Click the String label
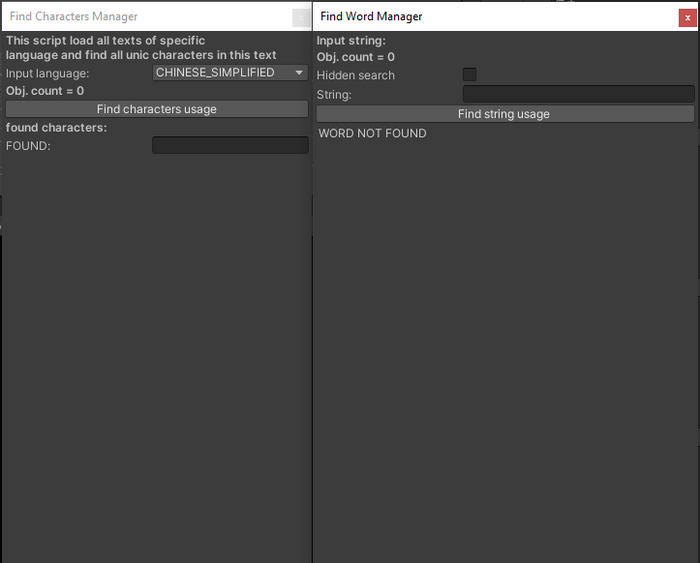Viewport: 700px width, 563px height. [334, 95]
